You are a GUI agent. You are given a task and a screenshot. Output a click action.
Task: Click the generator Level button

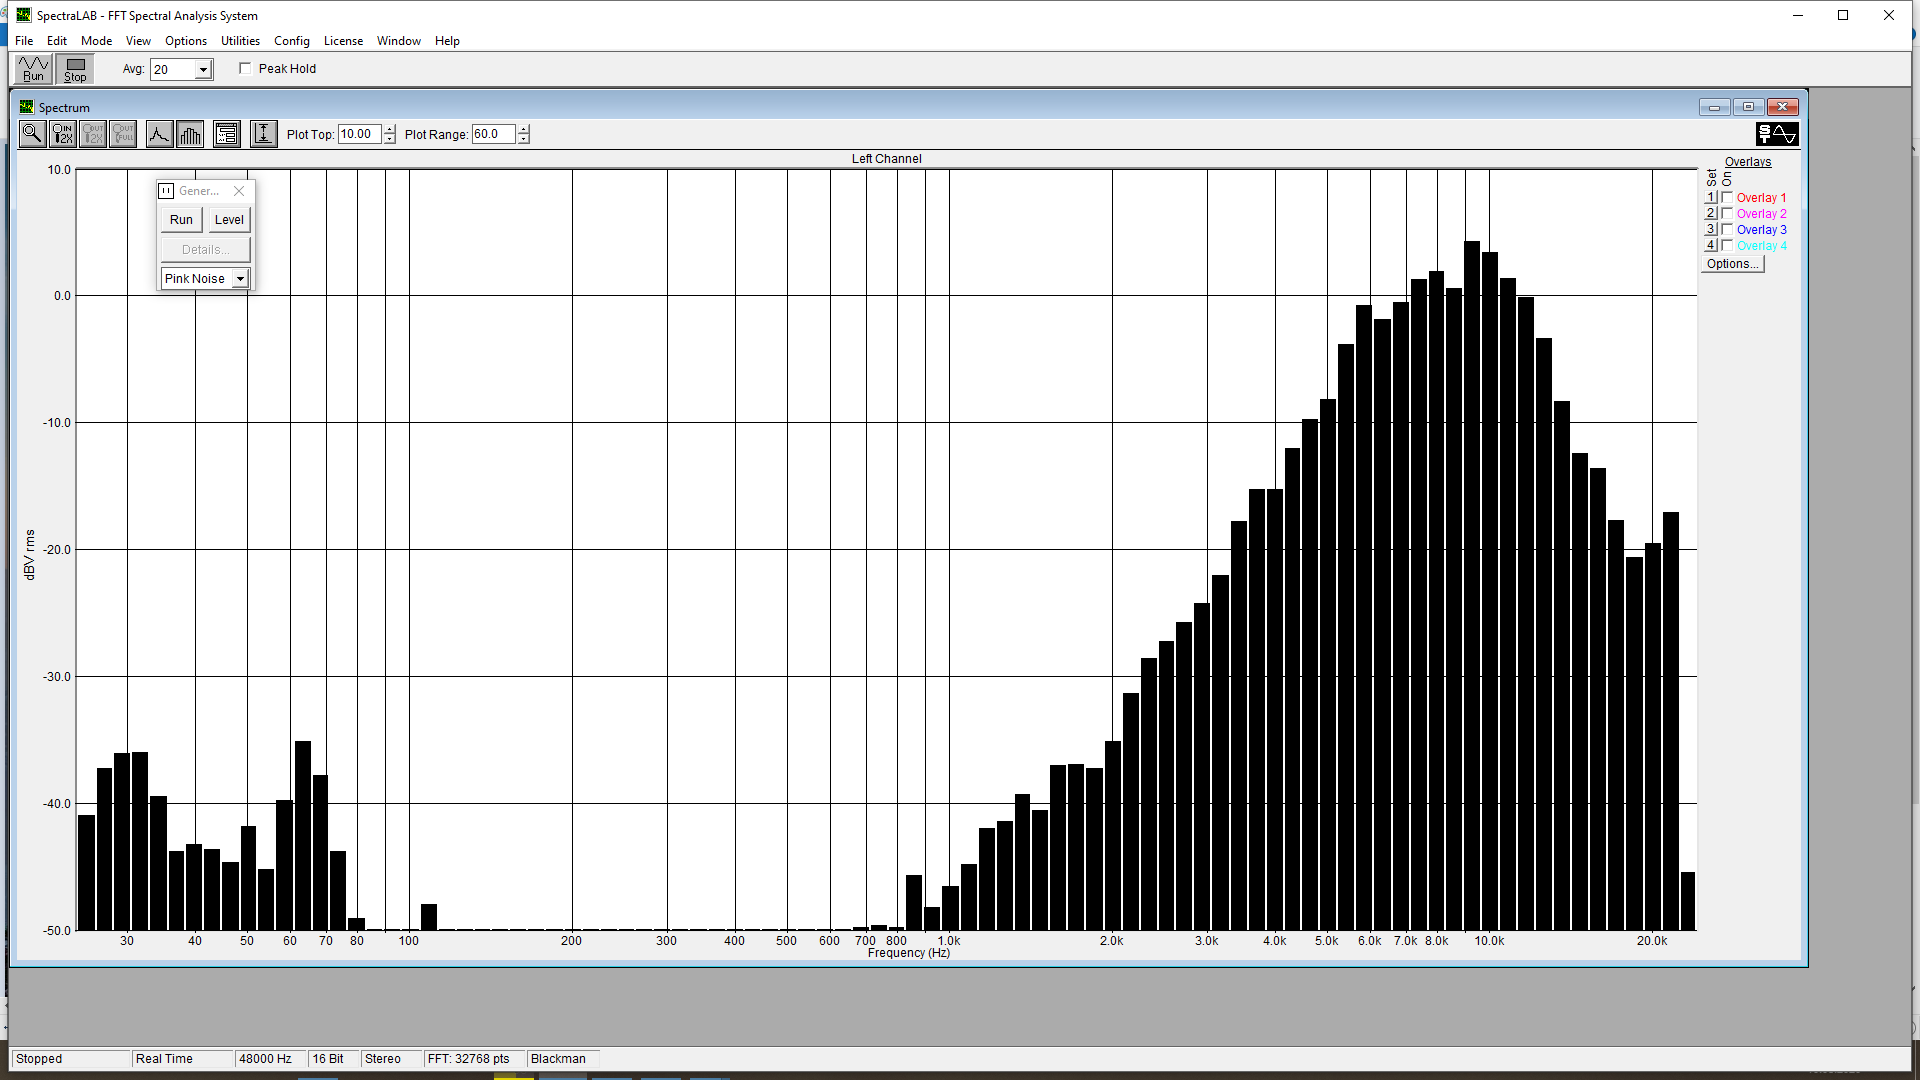(229, 220)
